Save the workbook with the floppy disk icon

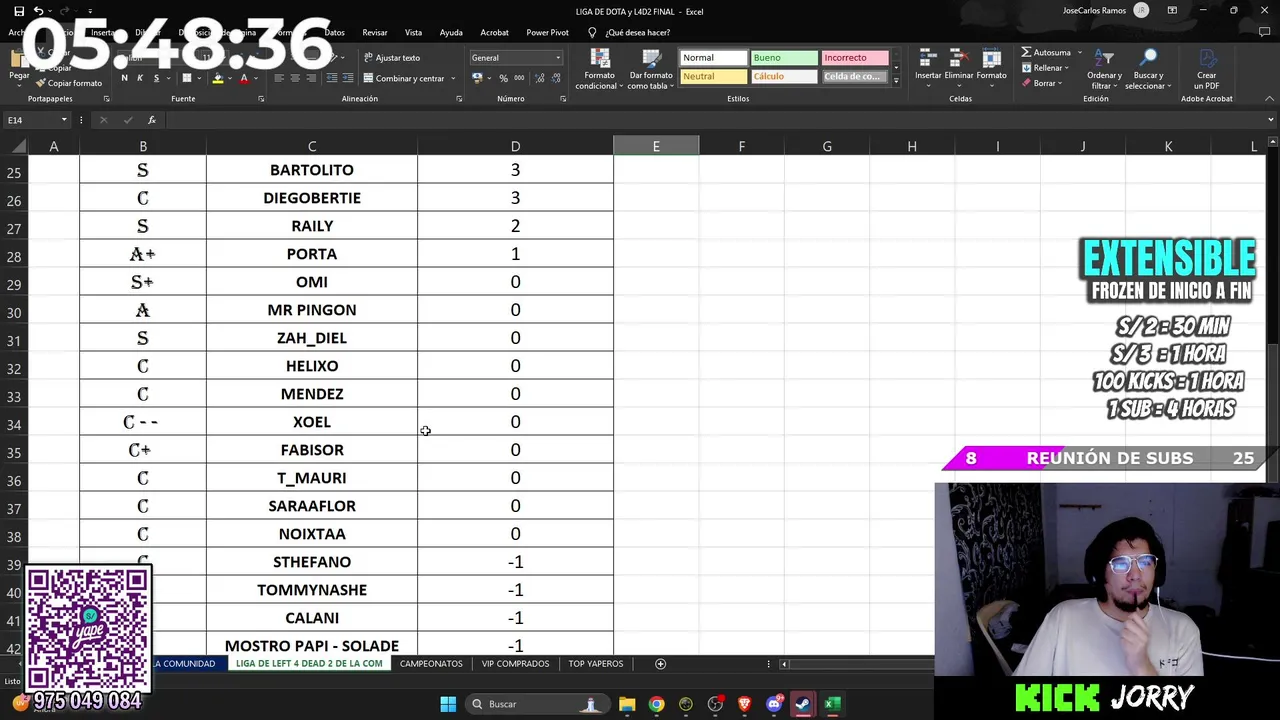pyautogui.click(x=19, y=11)
